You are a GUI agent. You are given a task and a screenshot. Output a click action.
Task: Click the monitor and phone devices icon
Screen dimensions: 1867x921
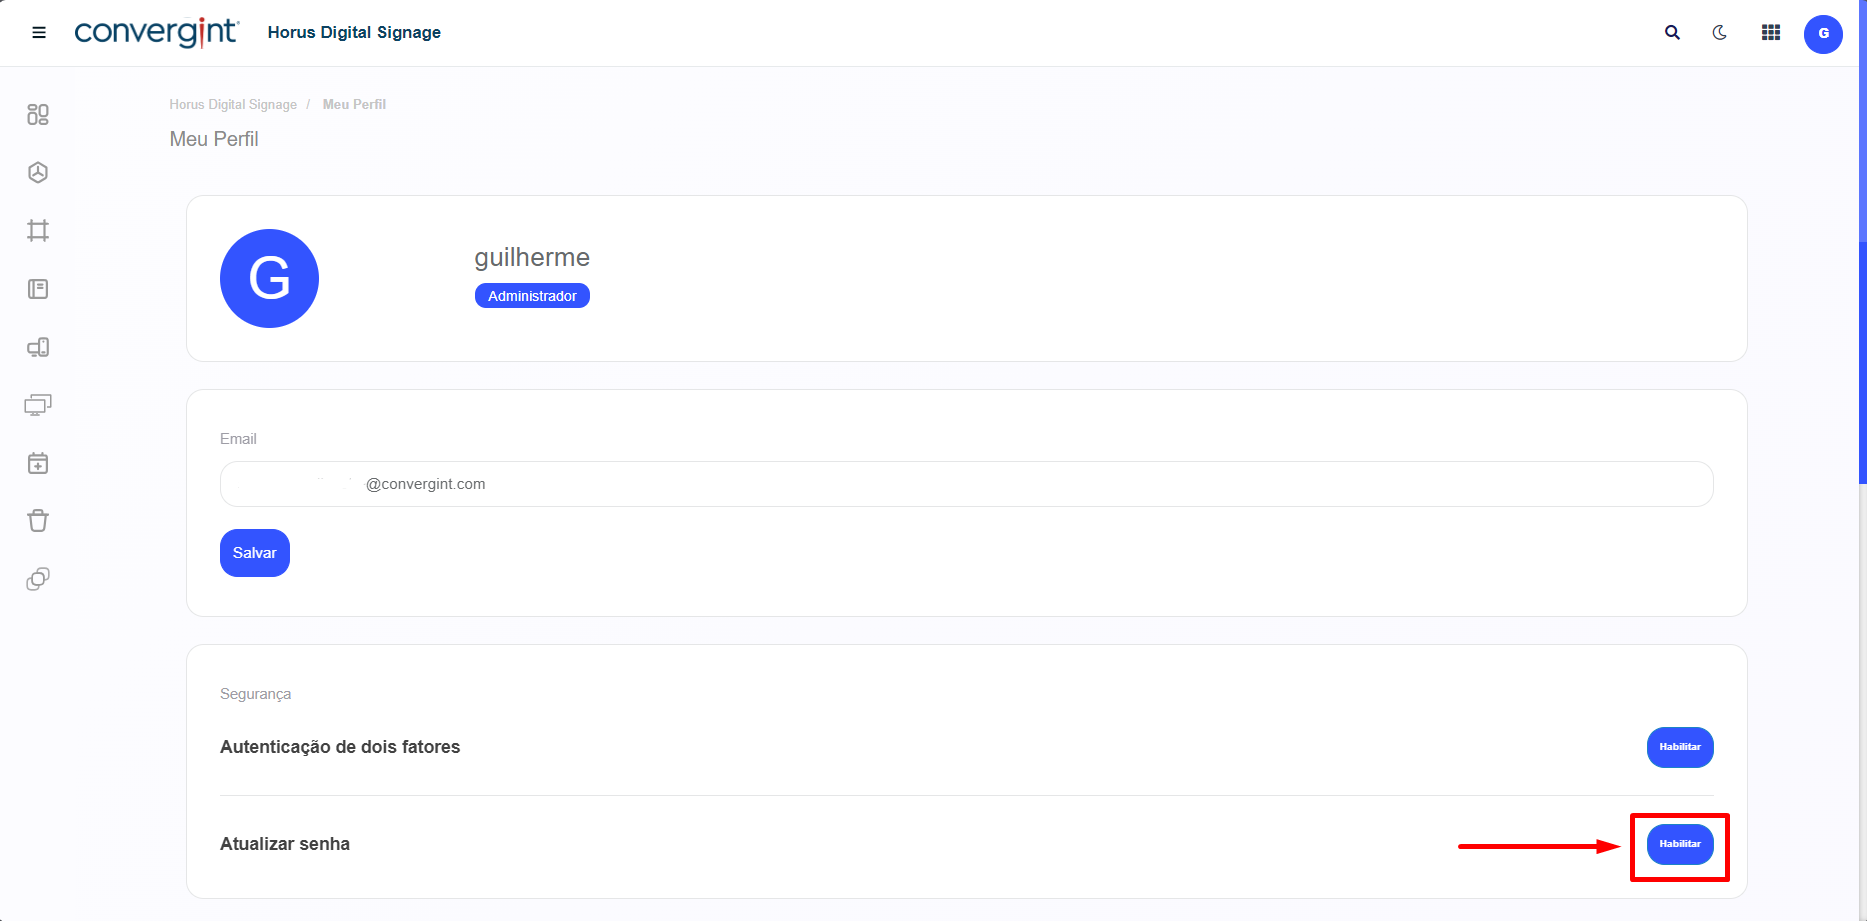click(38, 347)
